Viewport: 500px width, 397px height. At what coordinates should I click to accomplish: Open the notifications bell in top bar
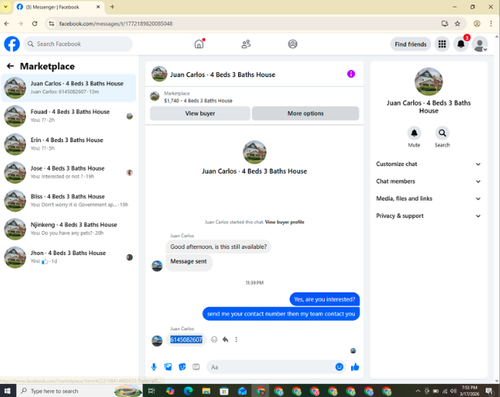(461, 44)
